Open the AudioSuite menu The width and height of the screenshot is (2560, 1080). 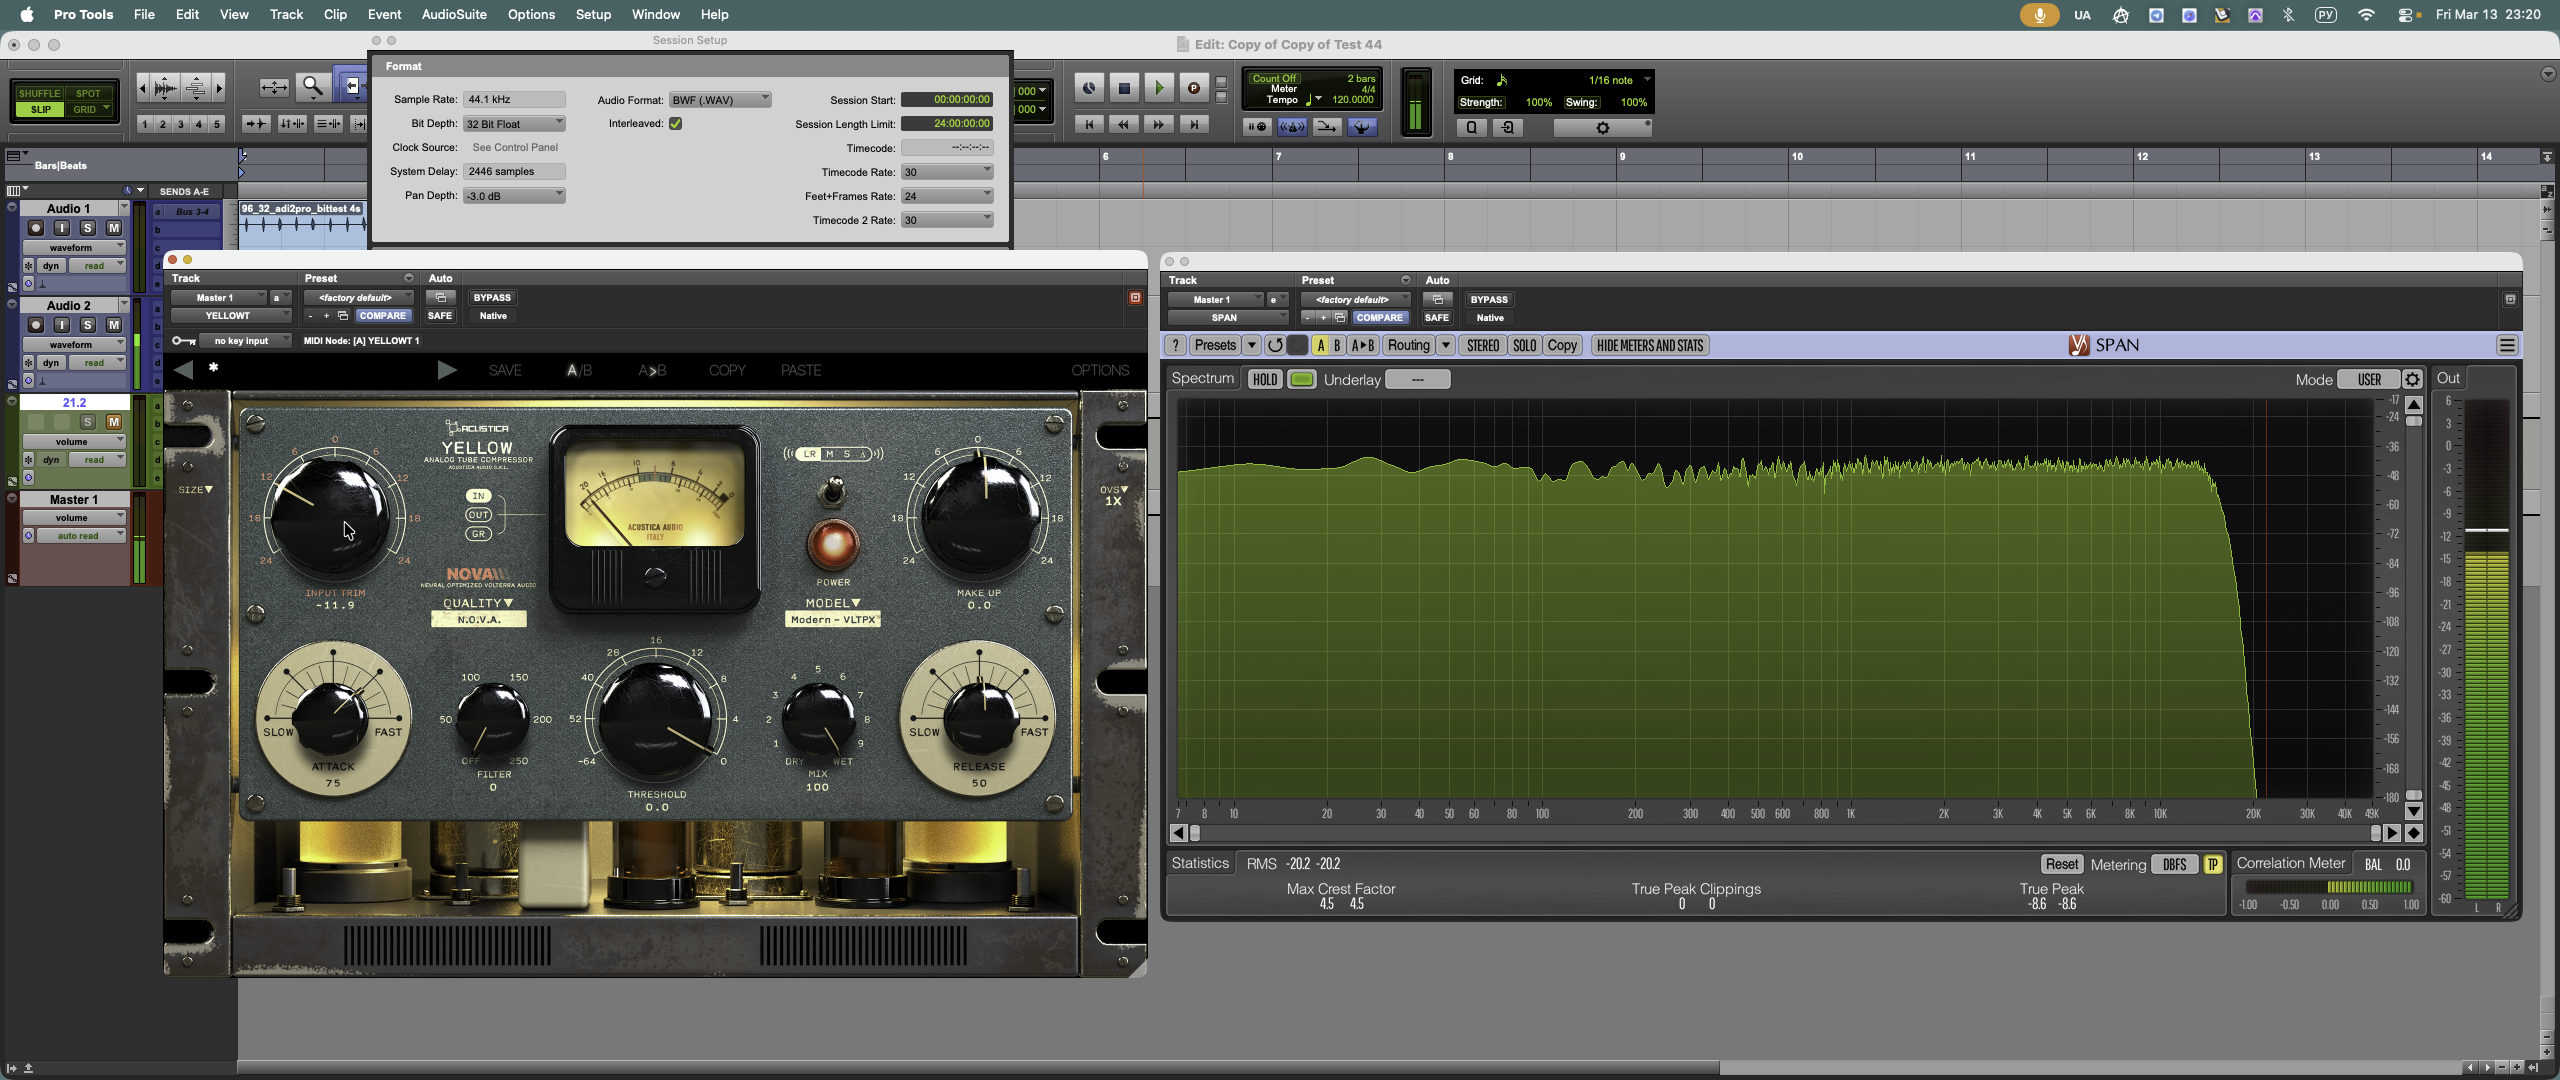[x=454, y=14]
